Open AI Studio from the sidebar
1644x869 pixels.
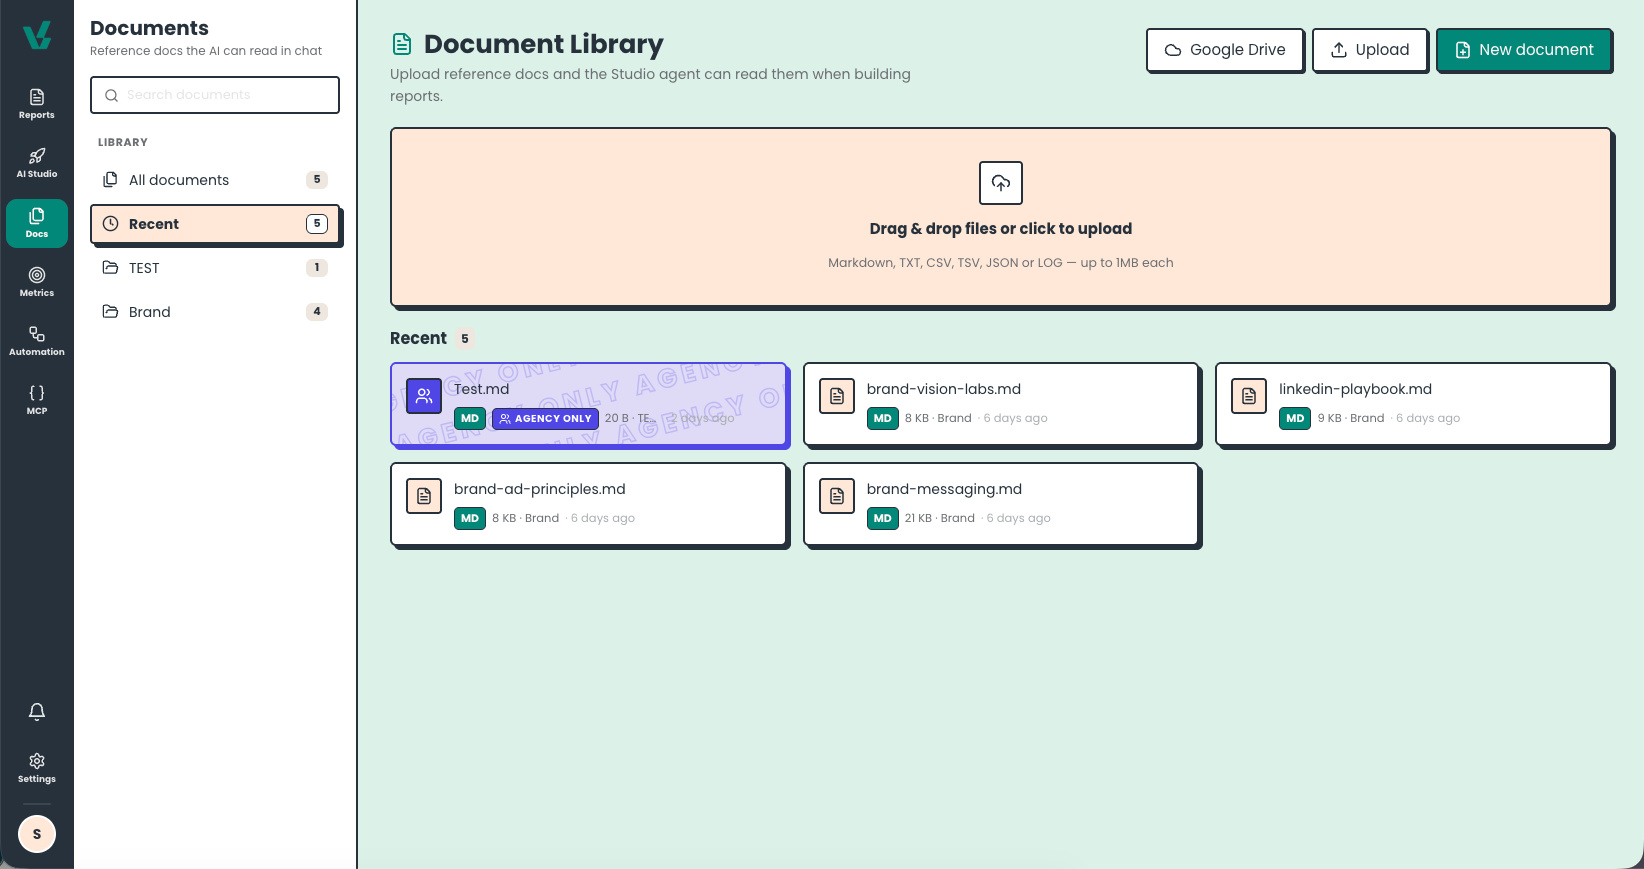coord(37,163)
